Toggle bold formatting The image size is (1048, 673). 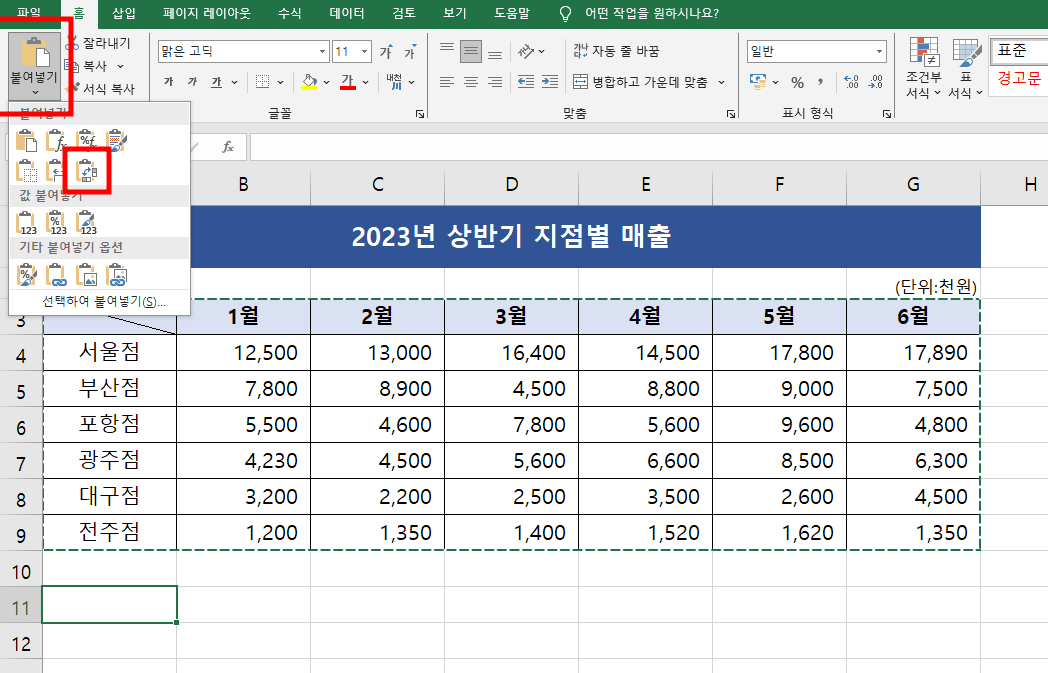click(x=168, y=82)
